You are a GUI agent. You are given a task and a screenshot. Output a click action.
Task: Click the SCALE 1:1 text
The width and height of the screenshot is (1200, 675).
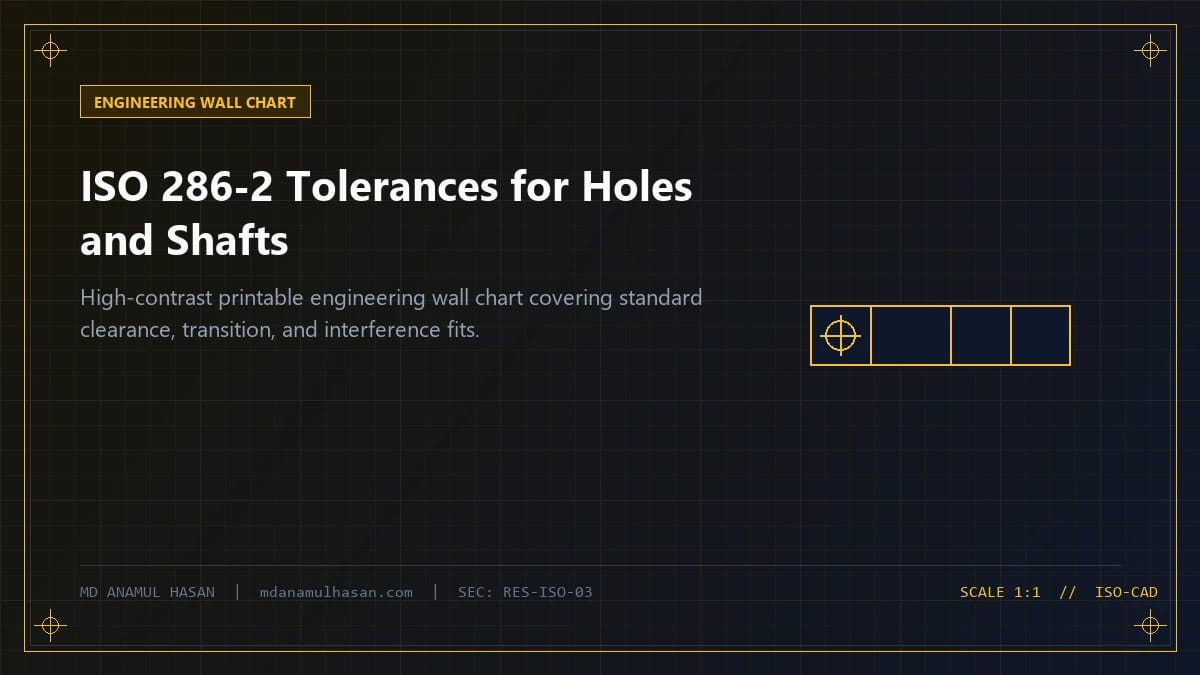pyautogui.click(x=1000, y=592)
